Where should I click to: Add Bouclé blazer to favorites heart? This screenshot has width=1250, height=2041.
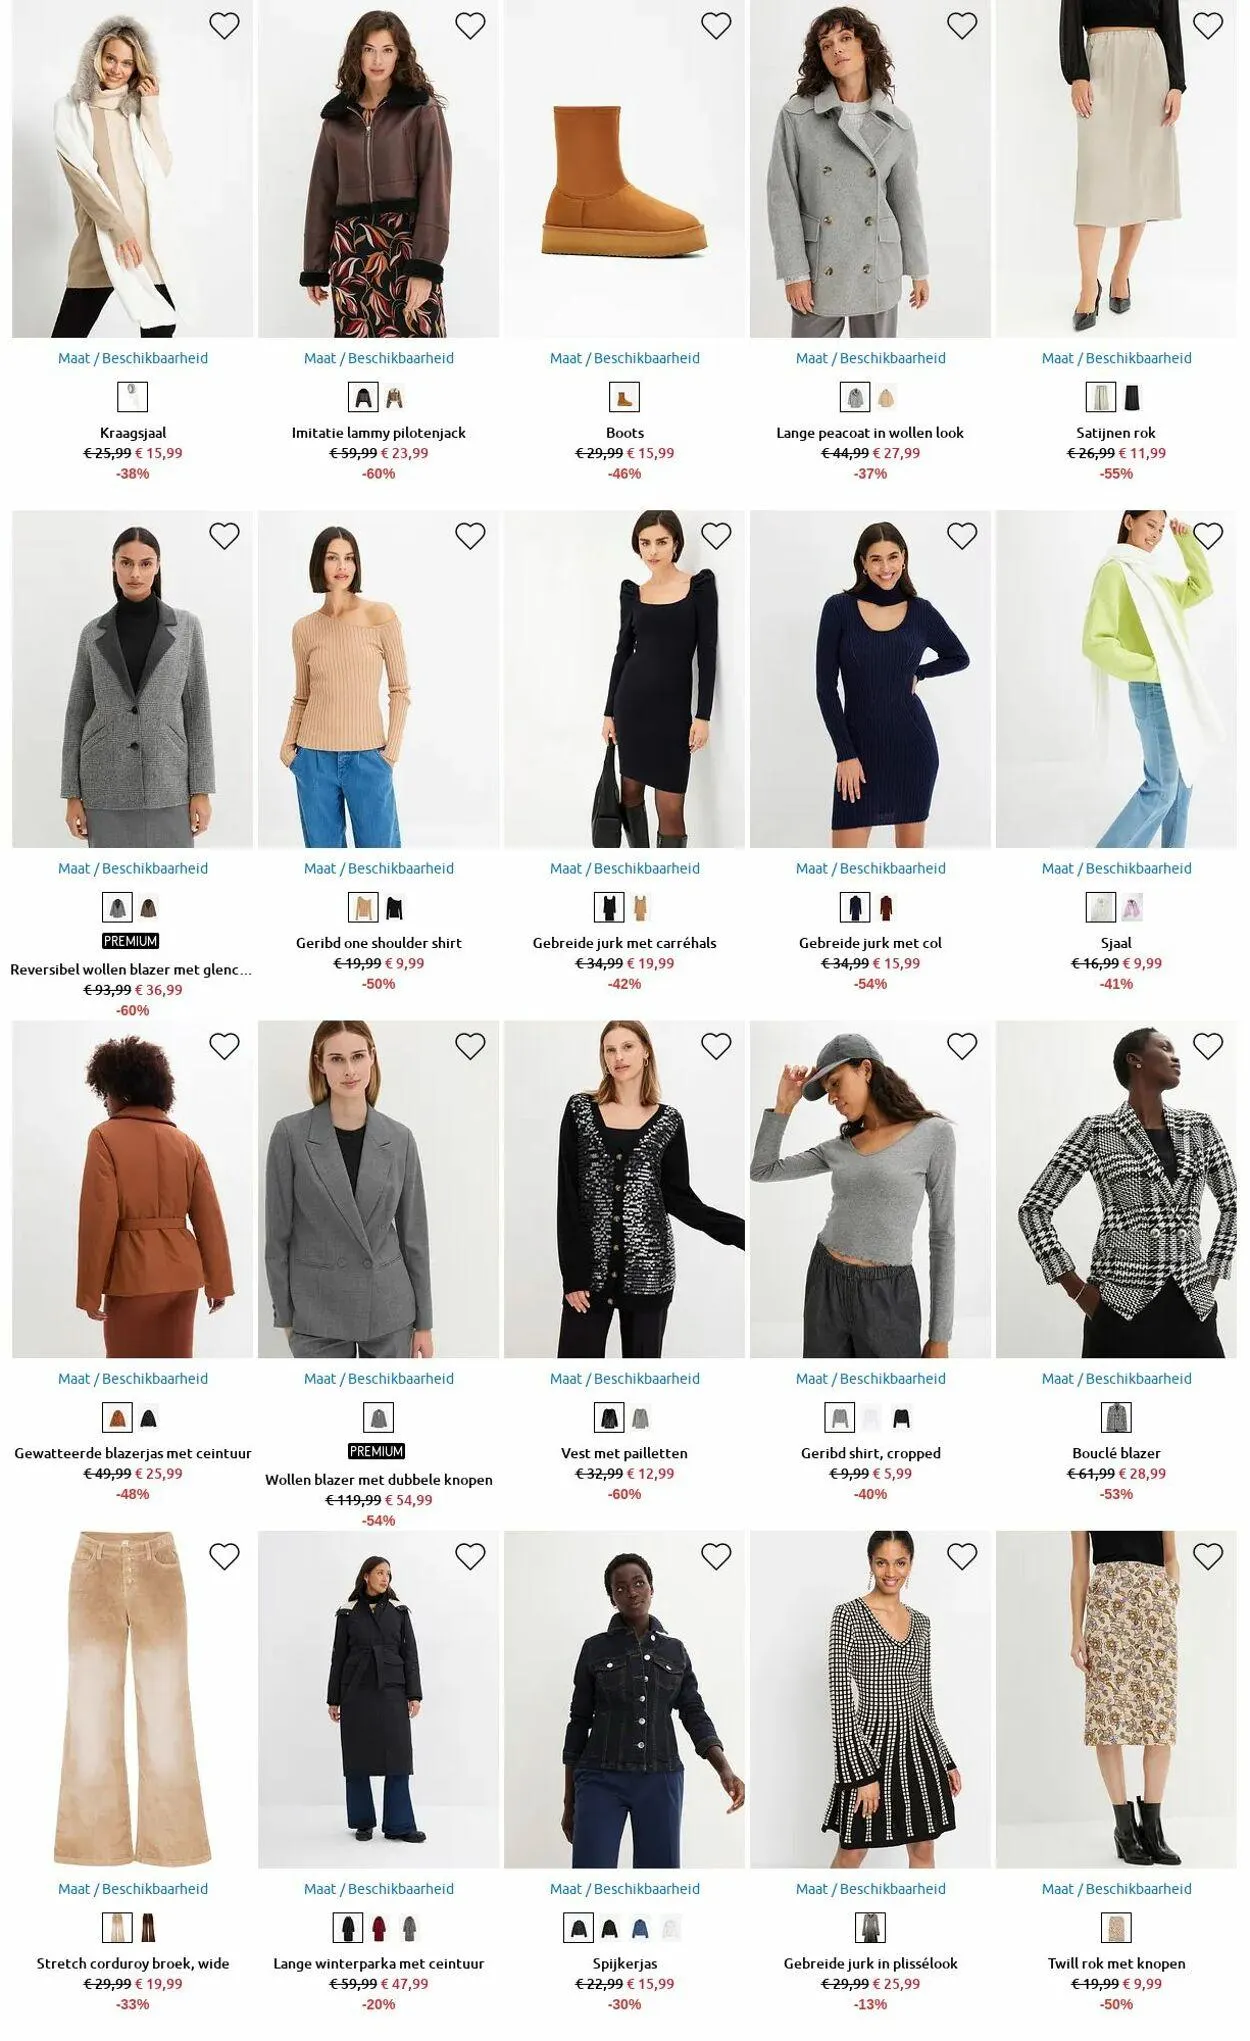[1208, 1046]
